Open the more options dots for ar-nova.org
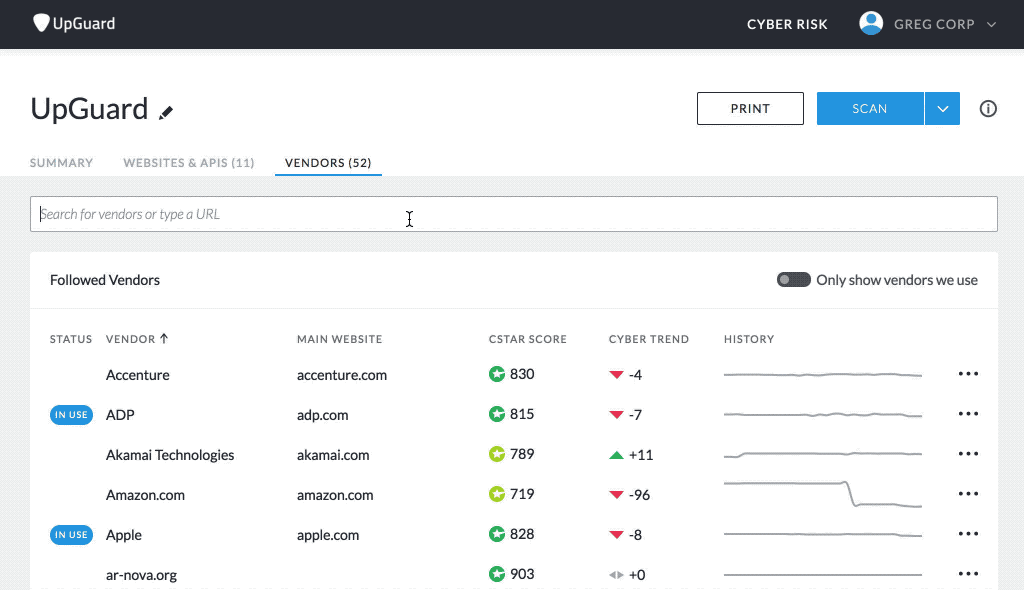 click(x=968, y=574)
